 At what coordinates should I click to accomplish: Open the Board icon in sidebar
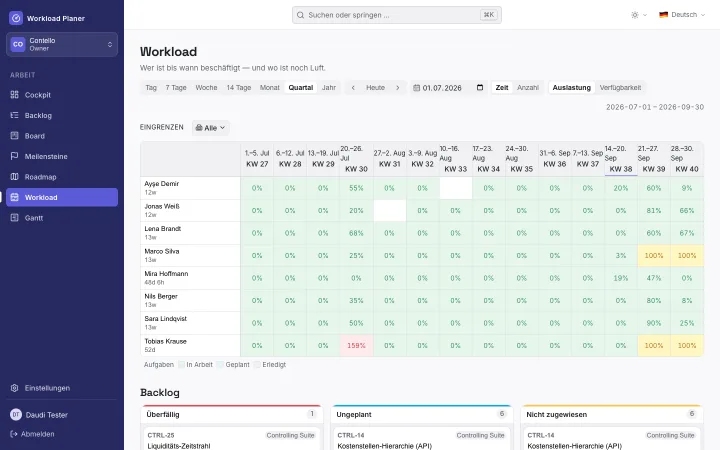(15, 136)
